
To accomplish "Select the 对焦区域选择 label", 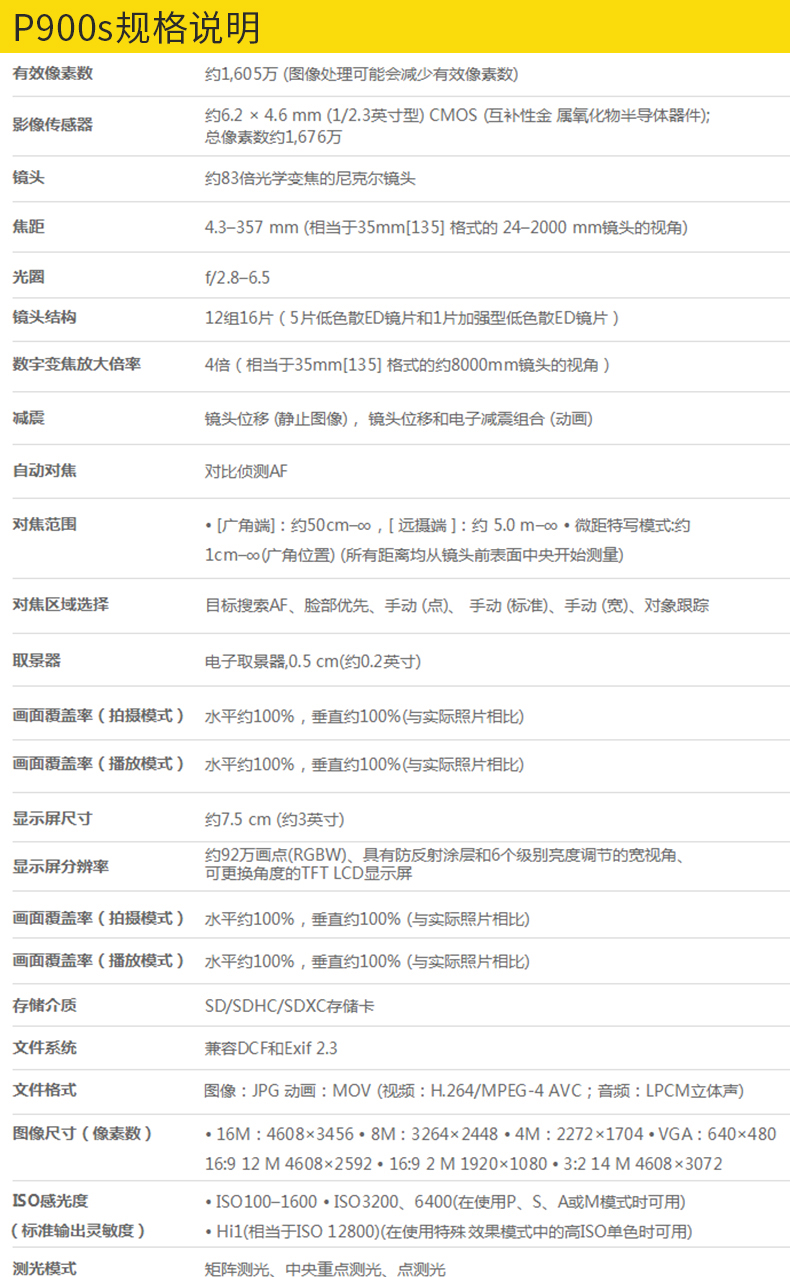I will point(60,605).
